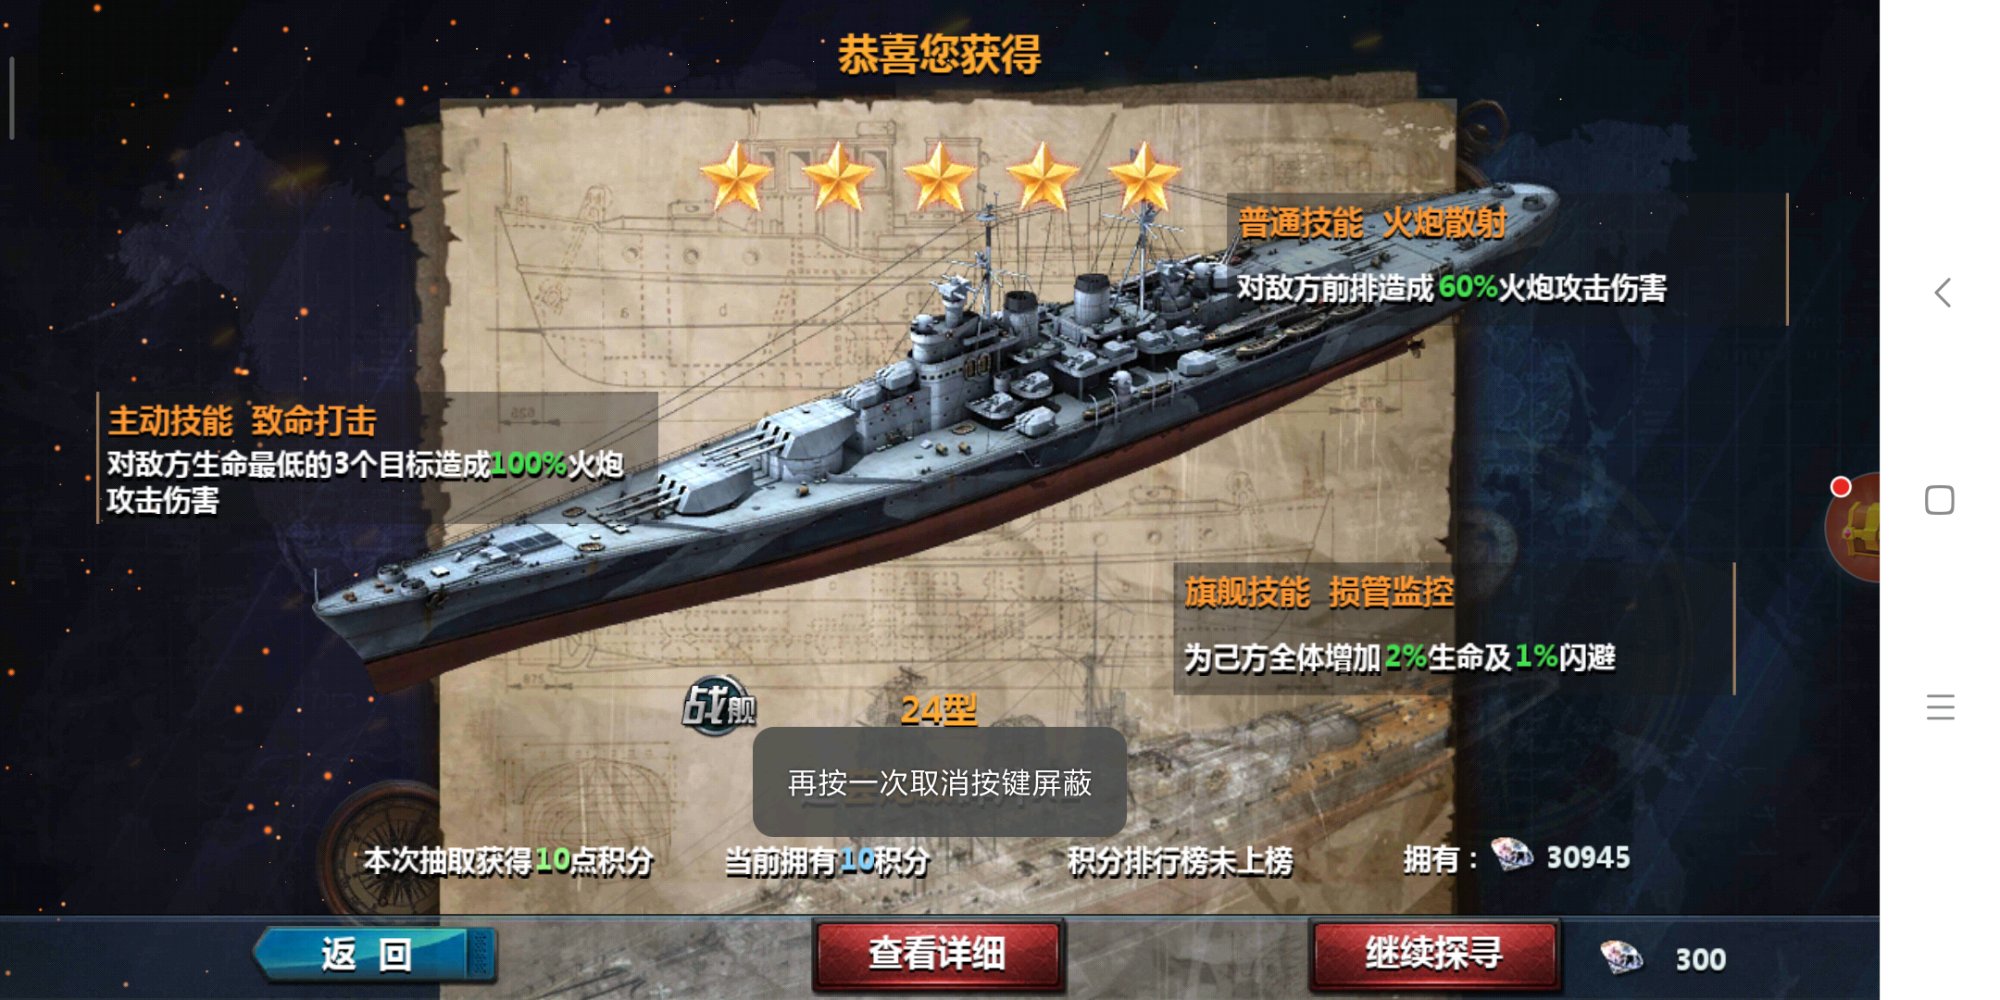The height and width of the screenshot is (1000, 2000).
Task: Open the Android recent apps menu icon
Action: [1940, 707]
